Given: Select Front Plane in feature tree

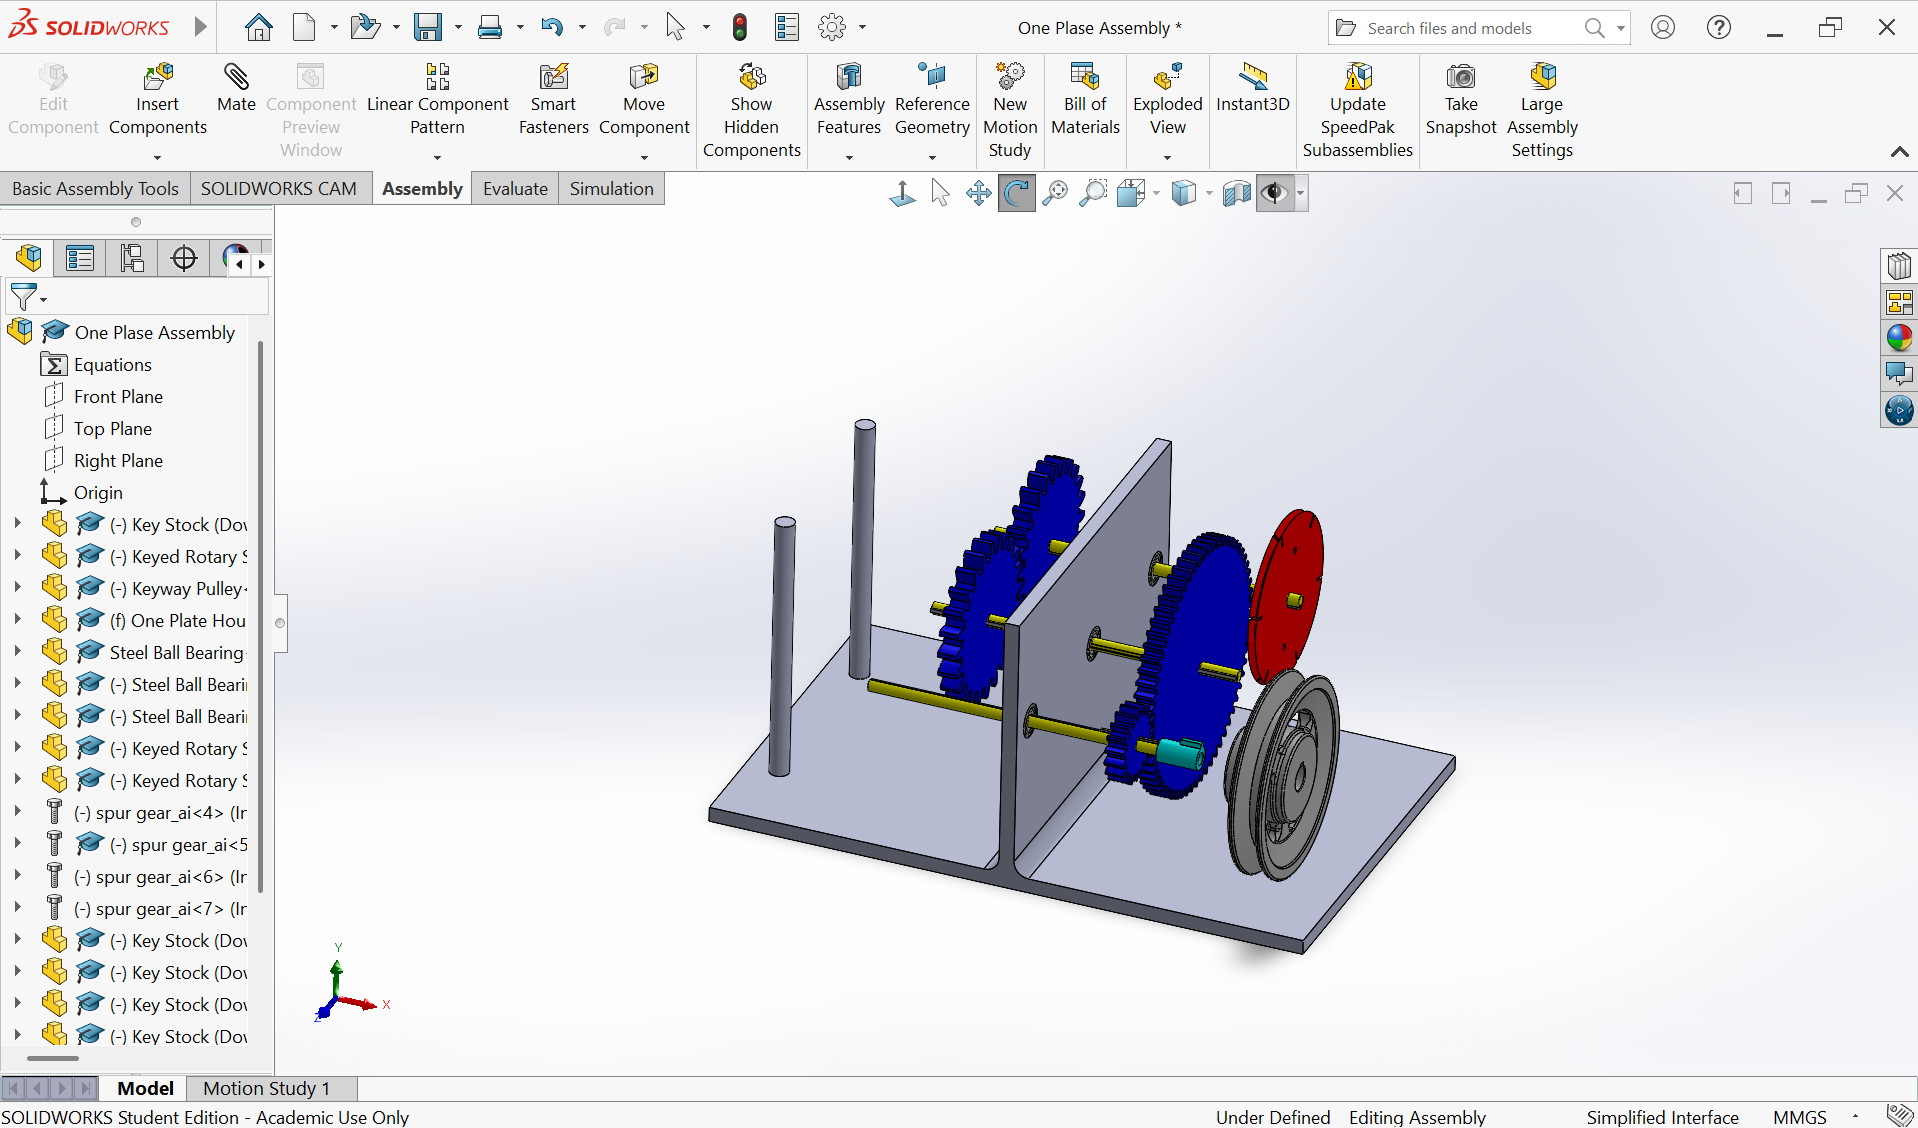Looking at the screenshot, I should pos(118,397).
